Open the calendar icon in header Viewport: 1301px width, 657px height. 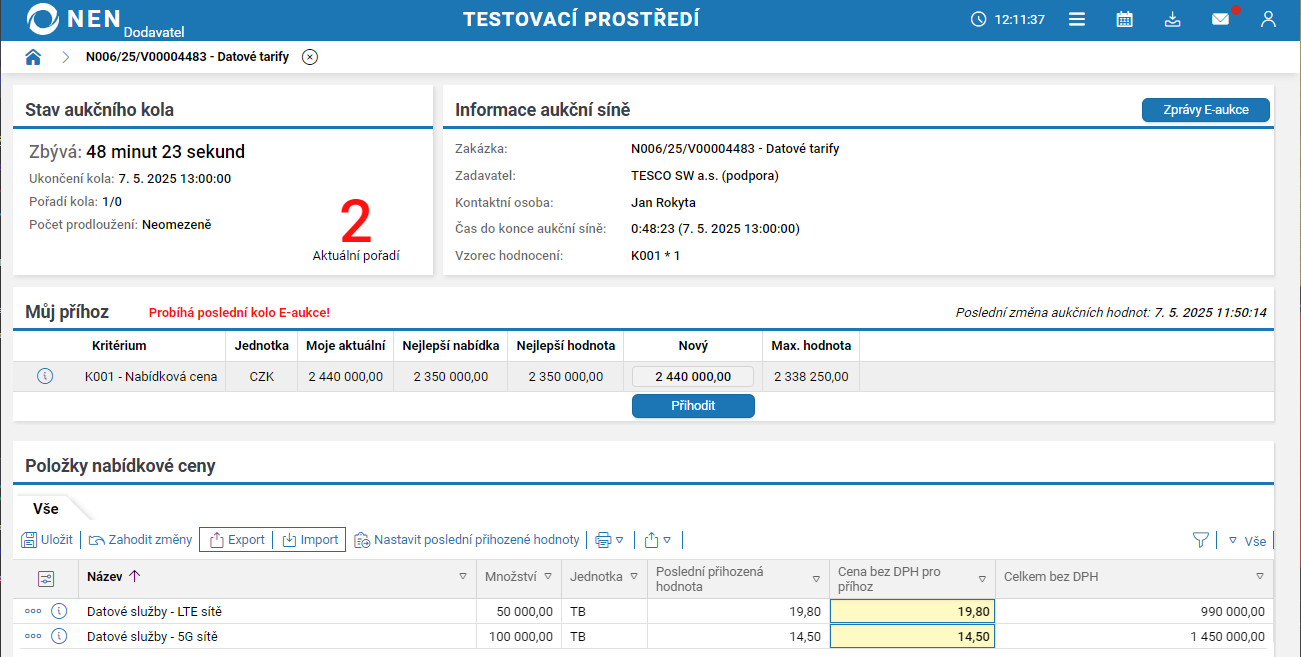click(x=1125, y=19)
